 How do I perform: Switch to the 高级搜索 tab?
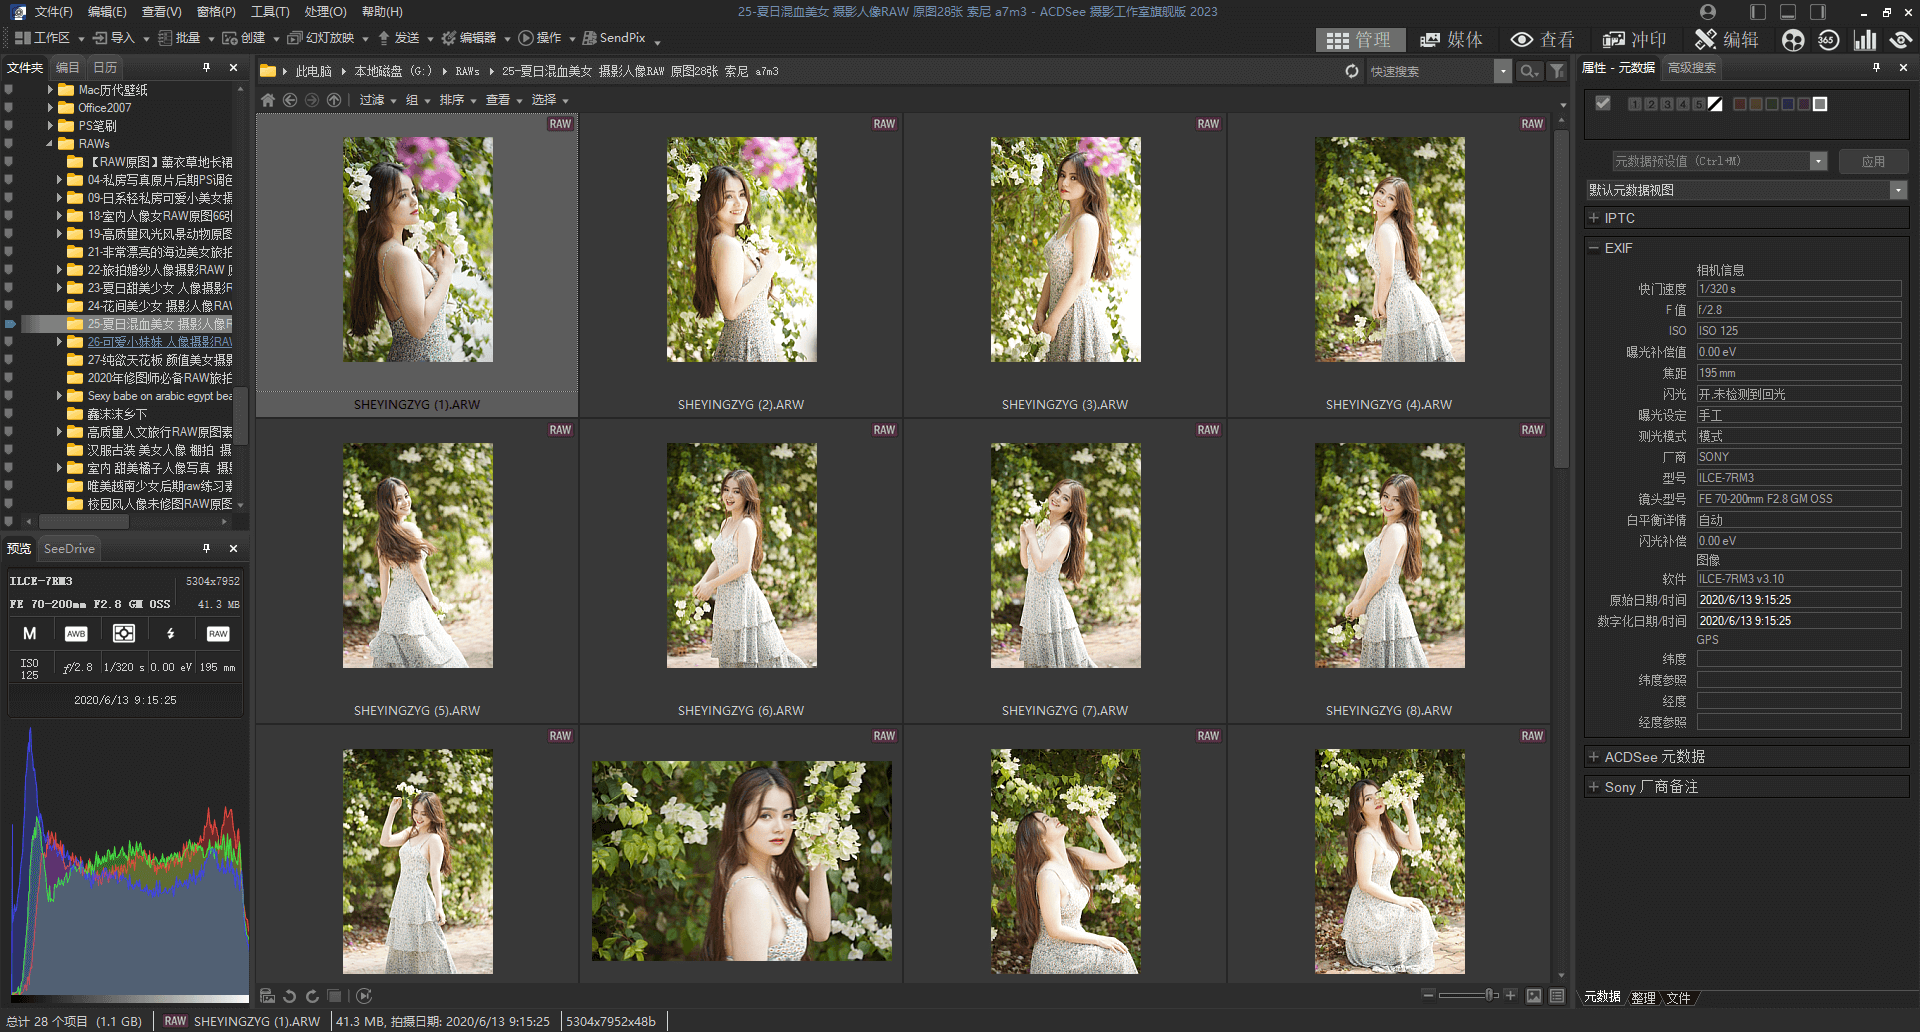coord(1692,68)
